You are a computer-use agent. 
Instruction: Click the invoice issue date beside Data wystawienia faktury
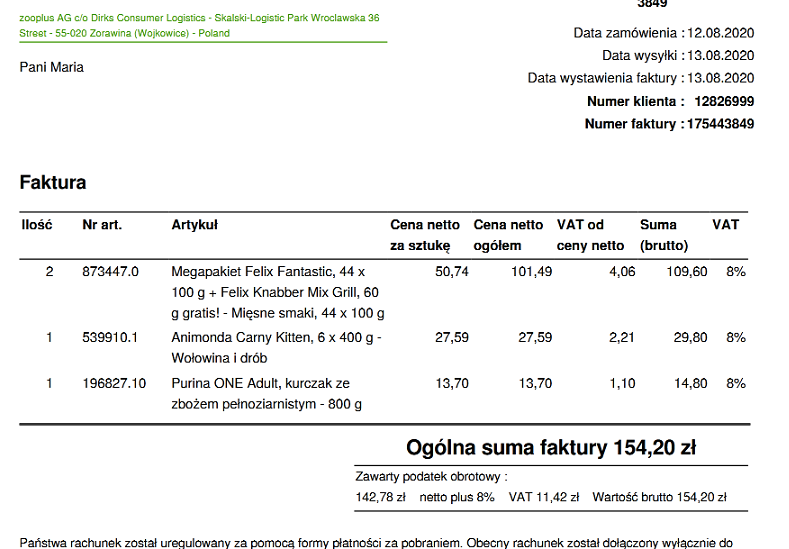(720, 78)
